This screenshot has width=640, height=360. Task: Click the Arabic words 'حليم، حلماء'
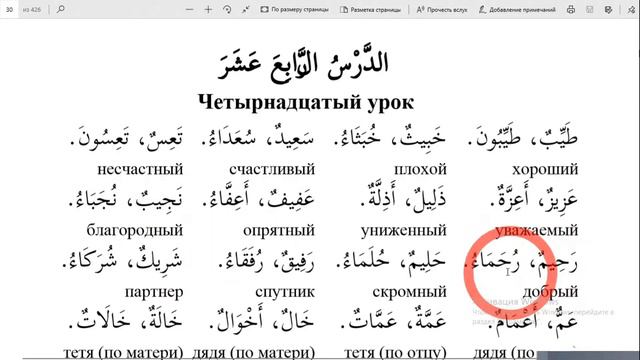(x=391, y=260)
